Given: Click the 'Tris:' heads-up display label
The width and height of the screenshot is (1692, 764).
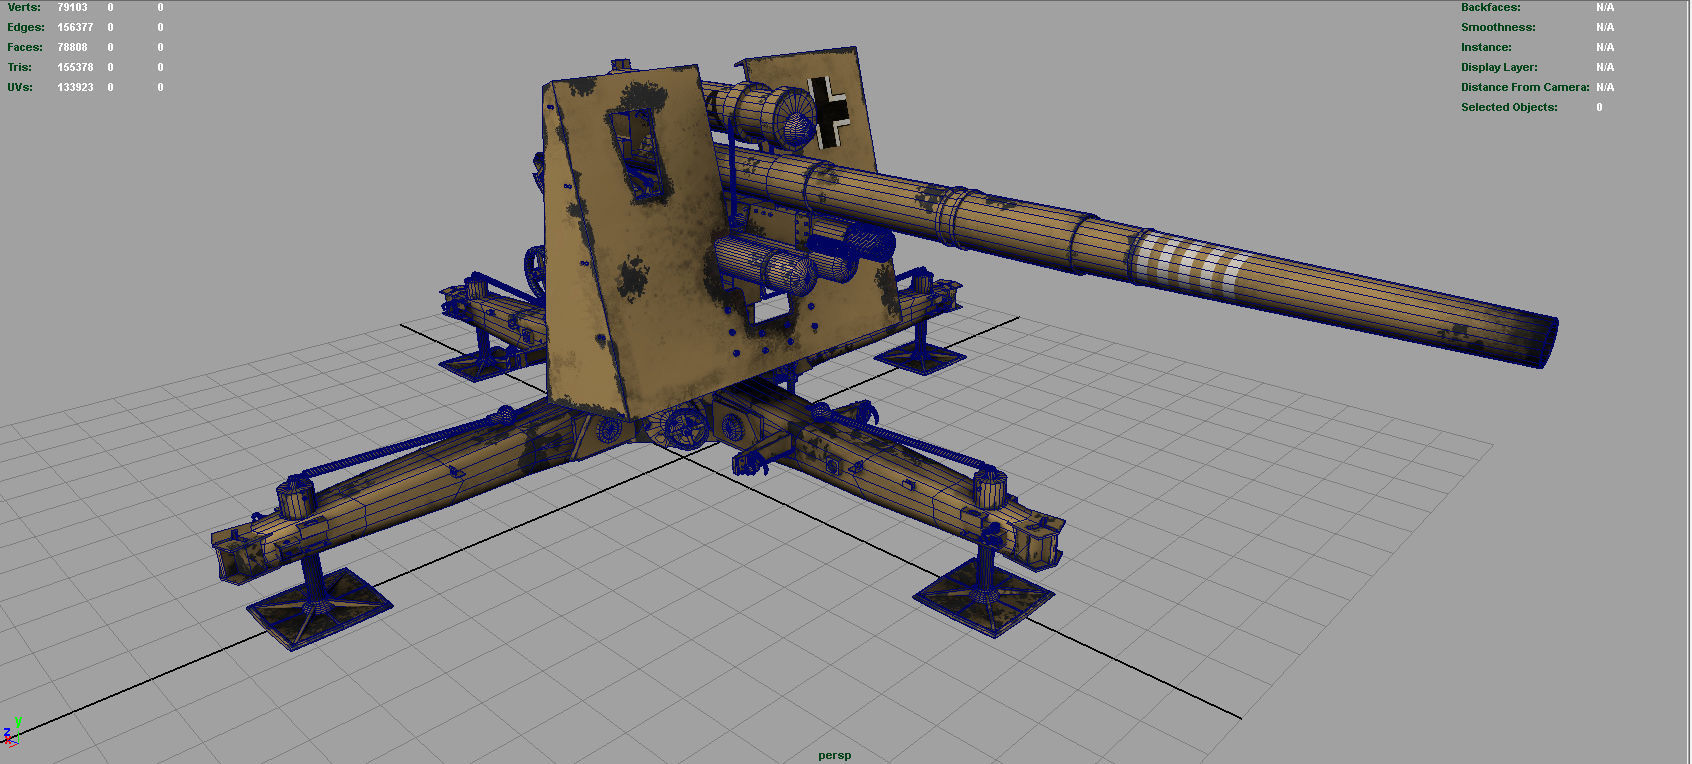Looking at the screenshot, I should point(20,67).
